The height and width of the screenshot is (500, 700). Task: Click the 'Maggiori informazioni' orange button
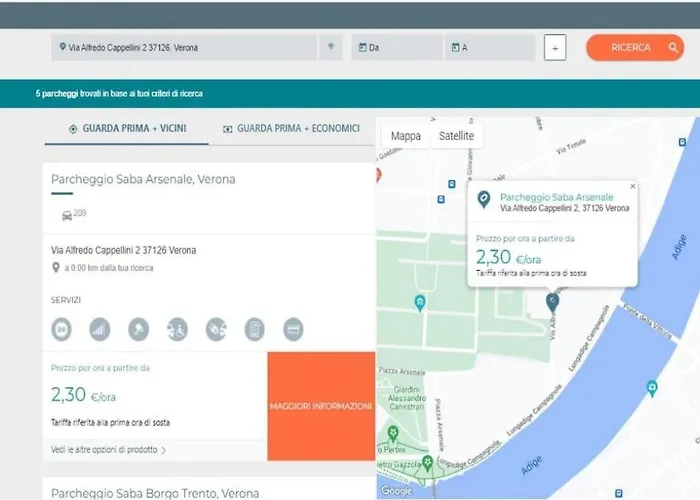[x=321, y=406]
